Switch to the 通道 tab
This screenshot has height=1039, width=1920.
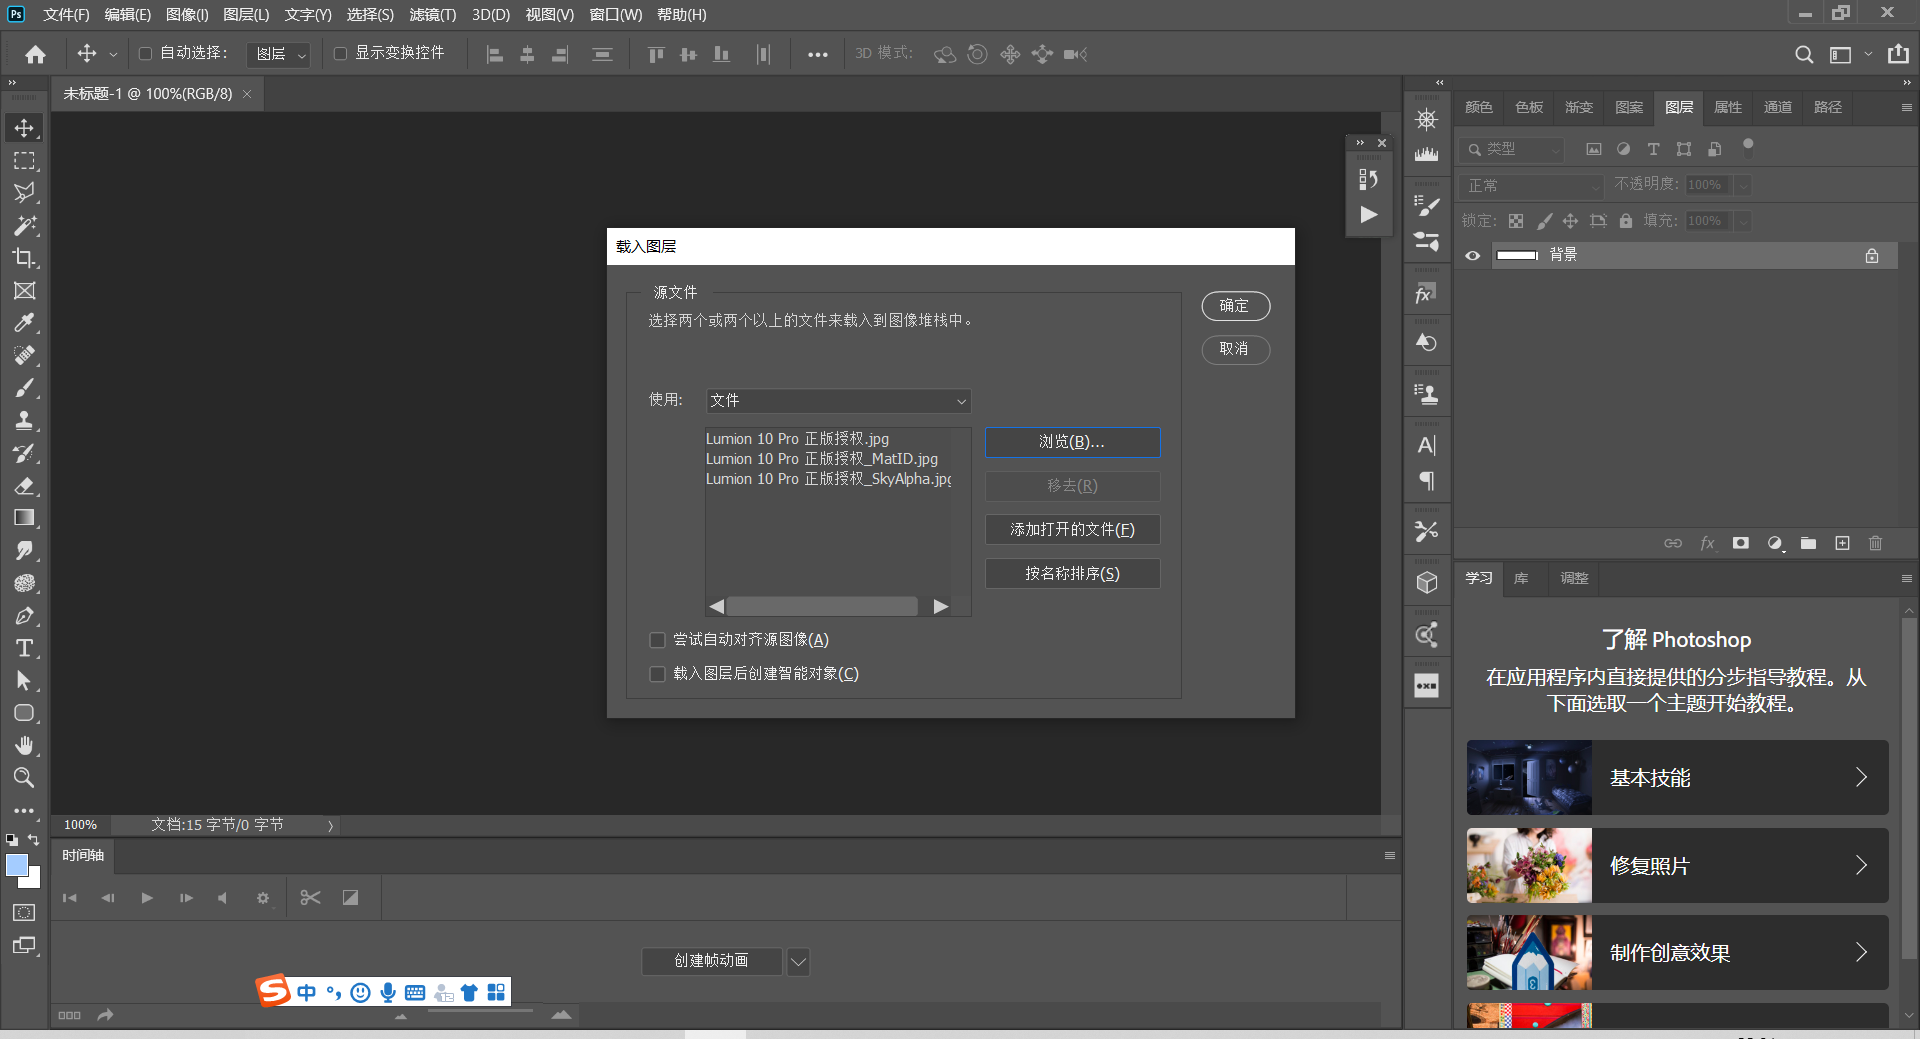pyautogui.click(x=1777, y=107)
